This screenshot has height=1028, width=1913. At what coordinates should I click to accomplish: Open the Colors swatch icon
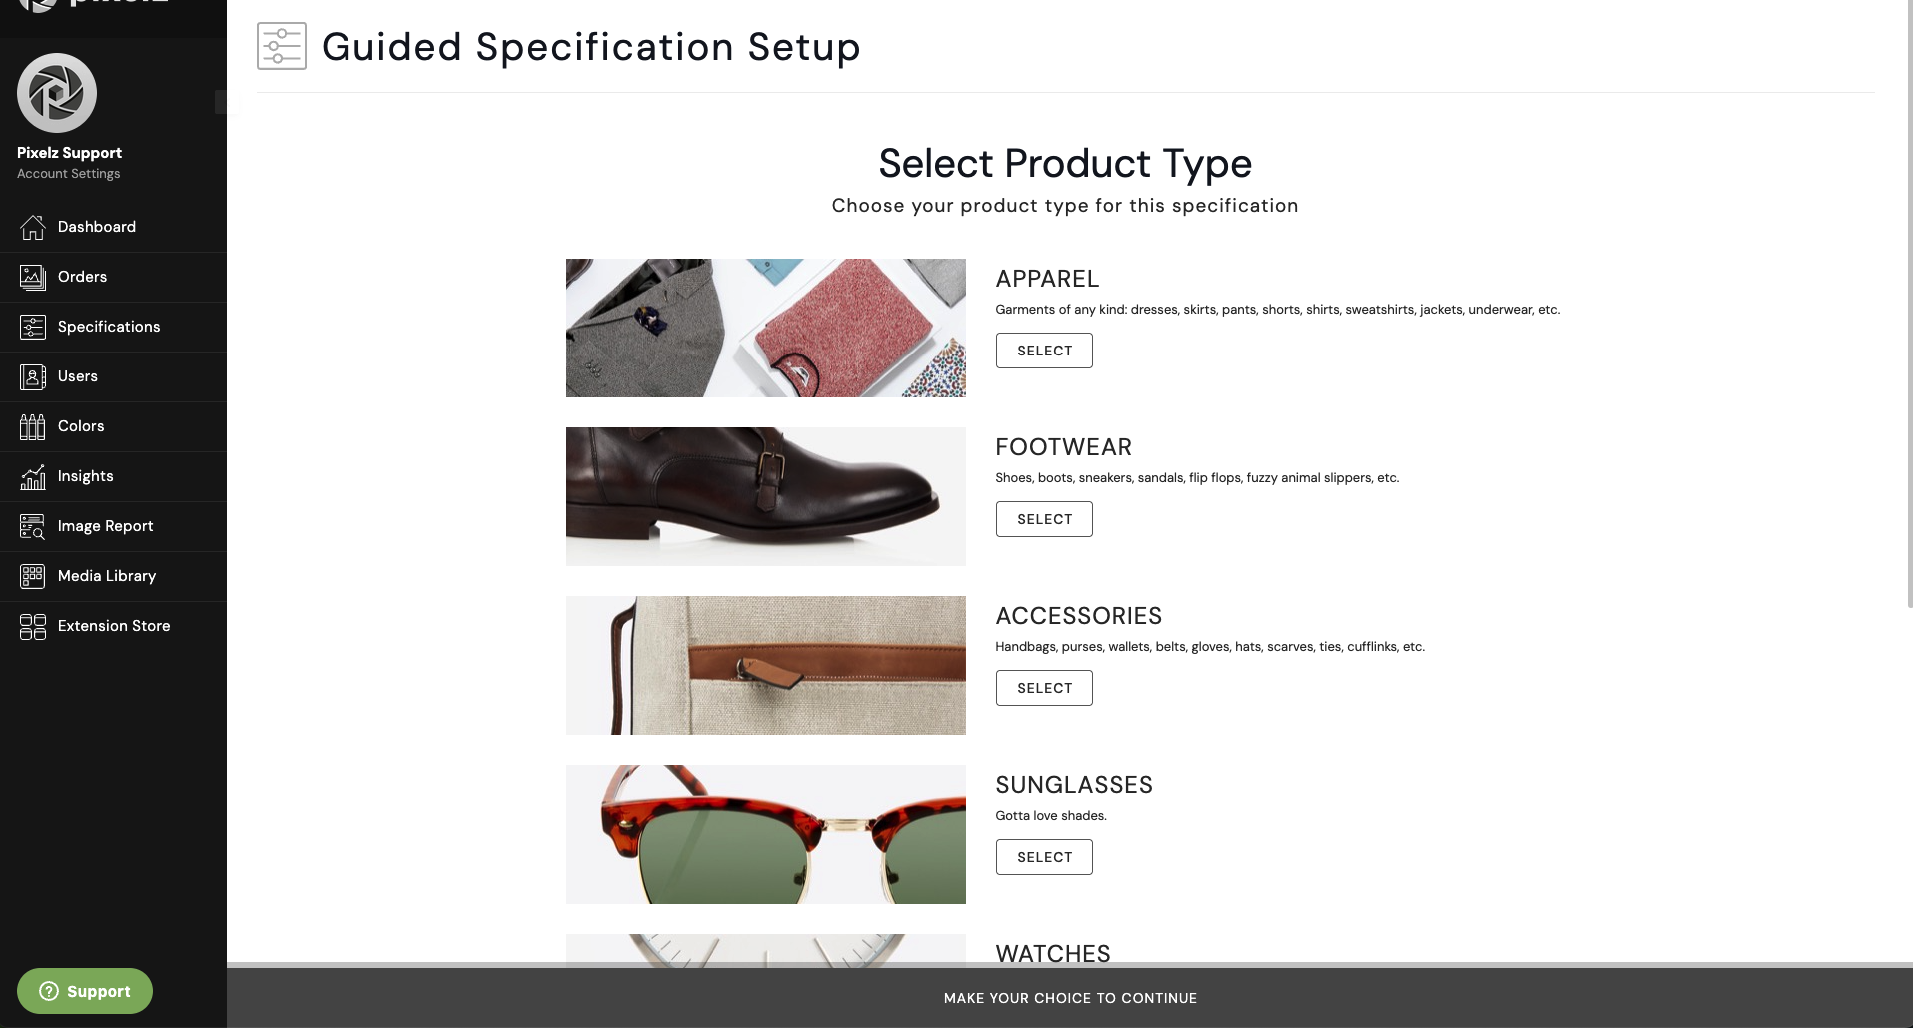[32, 426]
